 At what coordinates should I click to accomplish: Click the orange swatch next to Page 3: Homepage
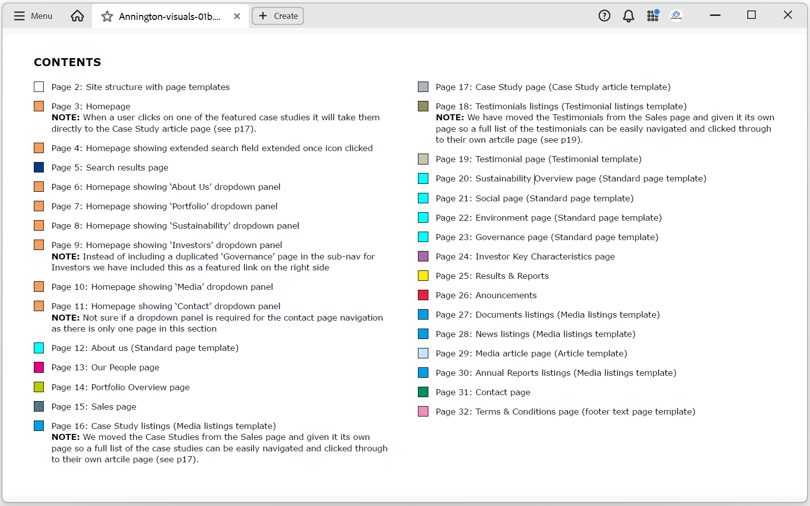tap(39, 106)
